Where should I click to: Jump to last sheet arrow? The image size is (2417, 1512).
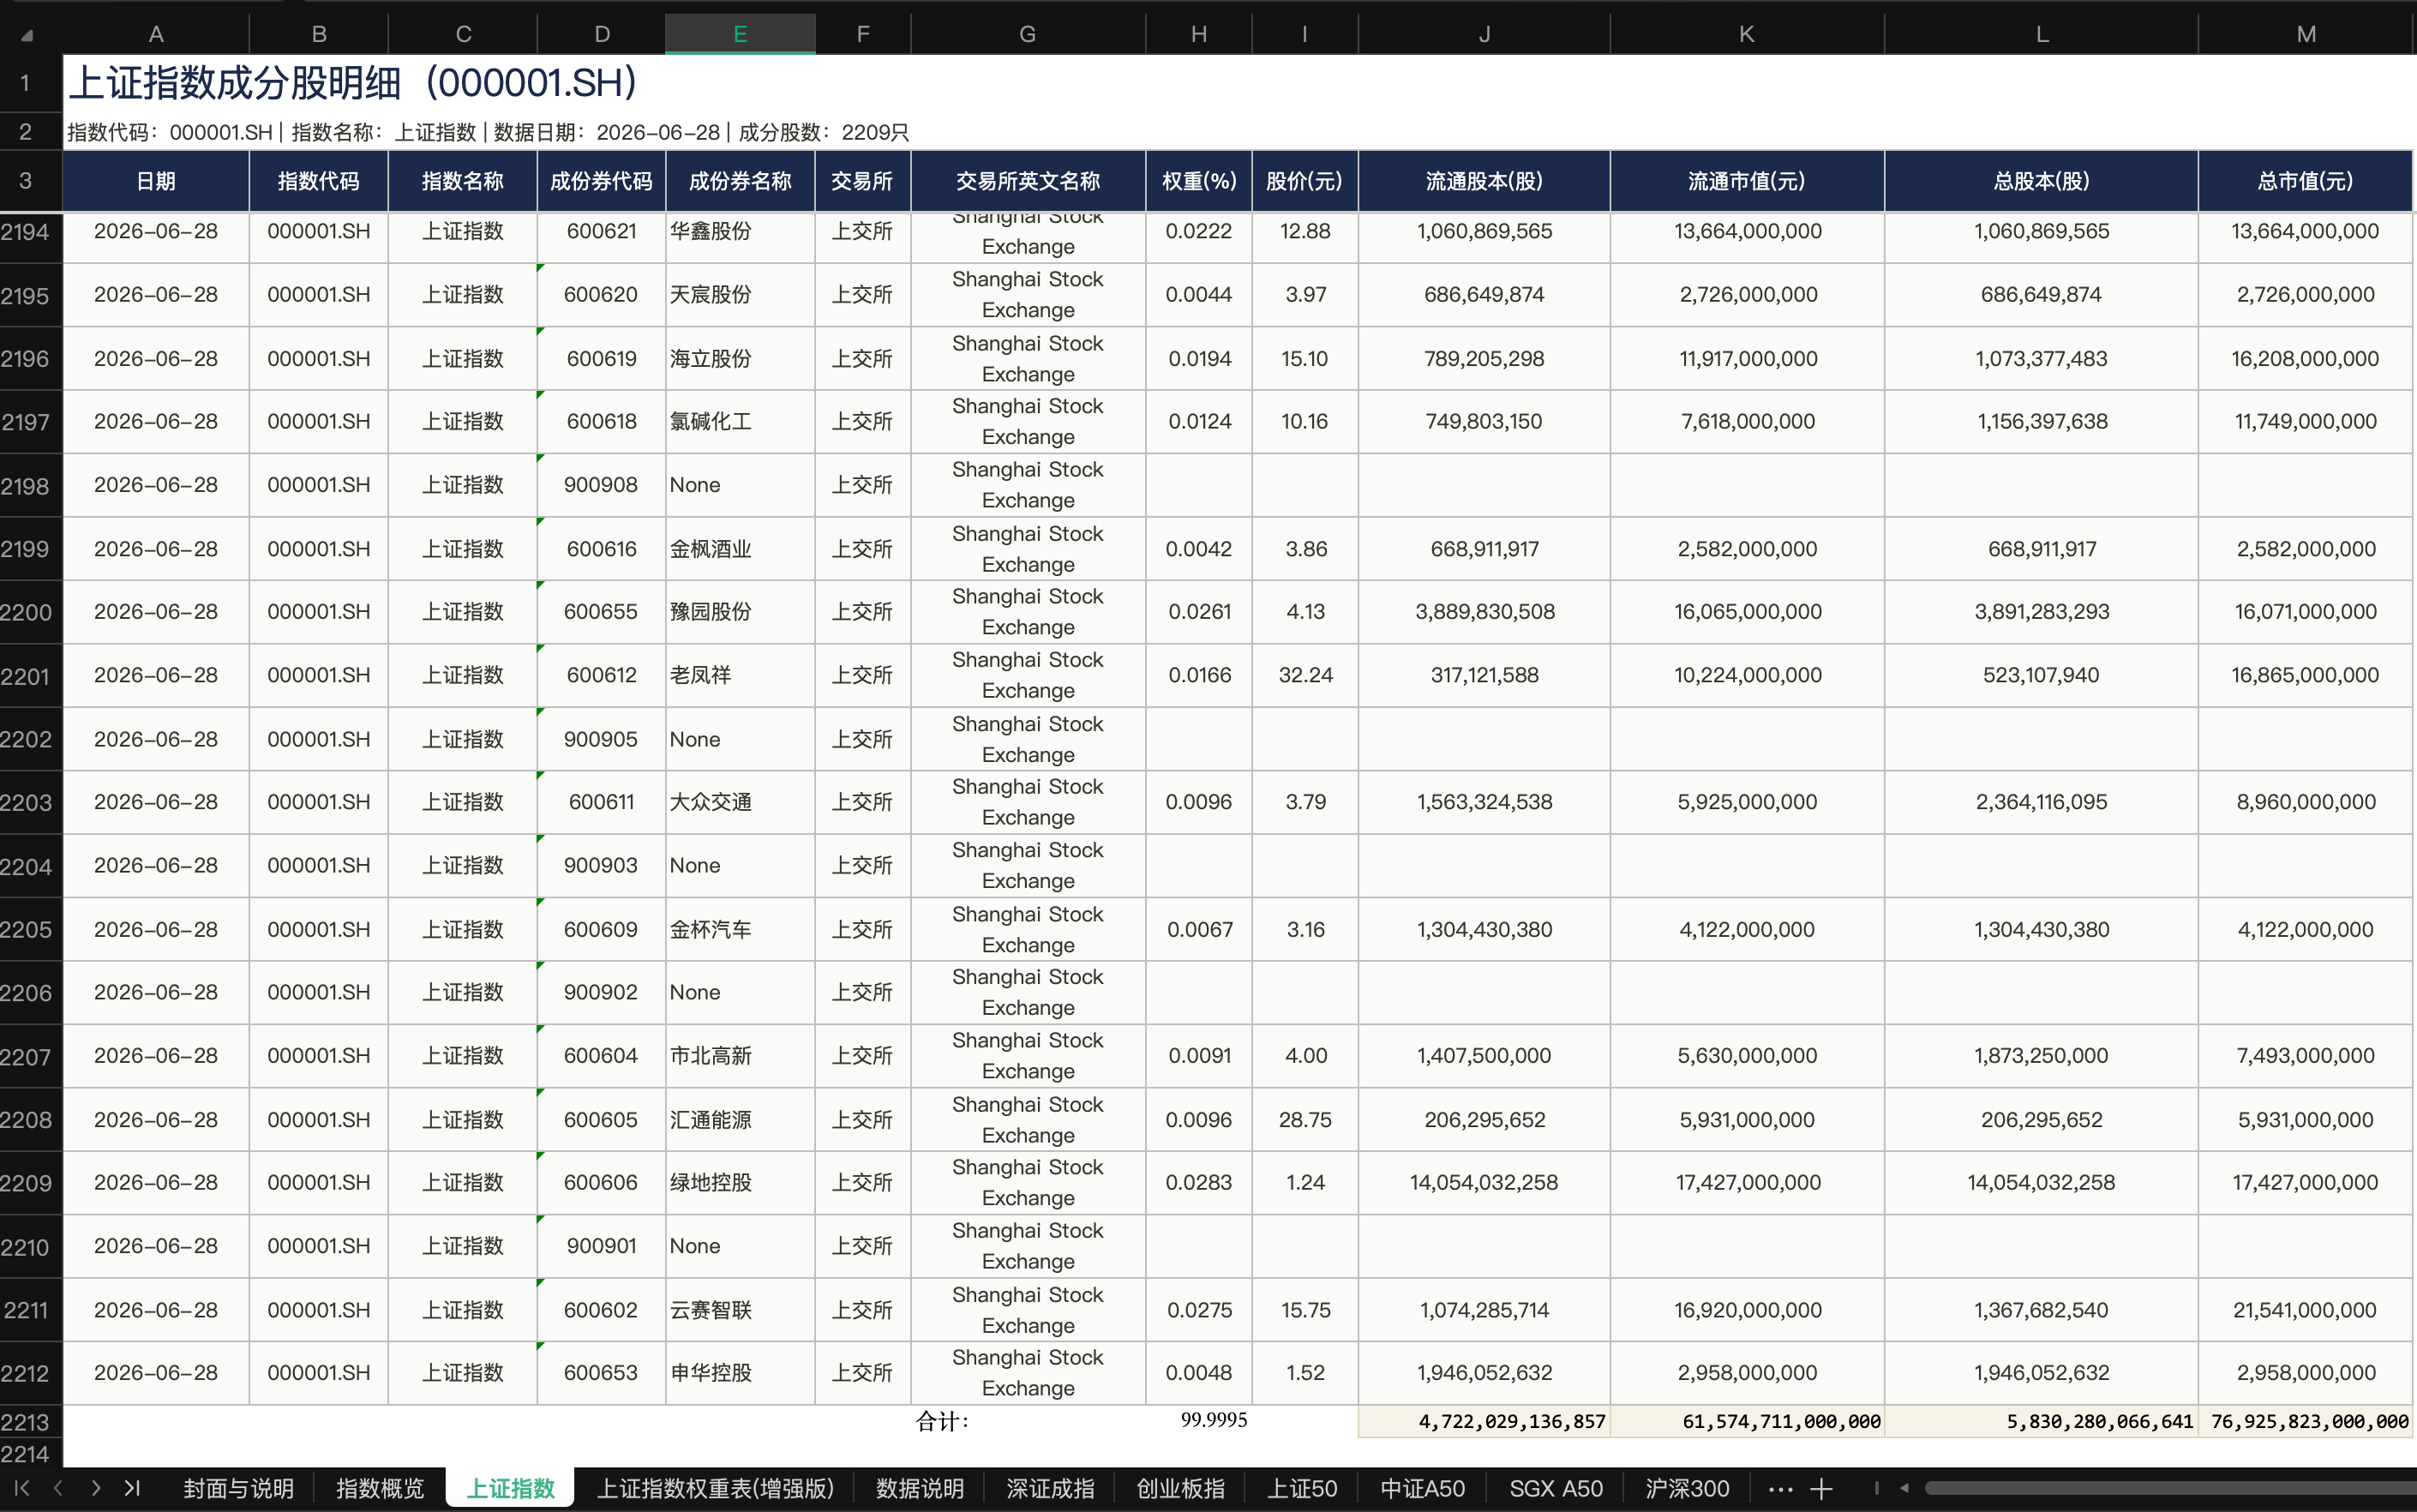tap(132, 1488)
